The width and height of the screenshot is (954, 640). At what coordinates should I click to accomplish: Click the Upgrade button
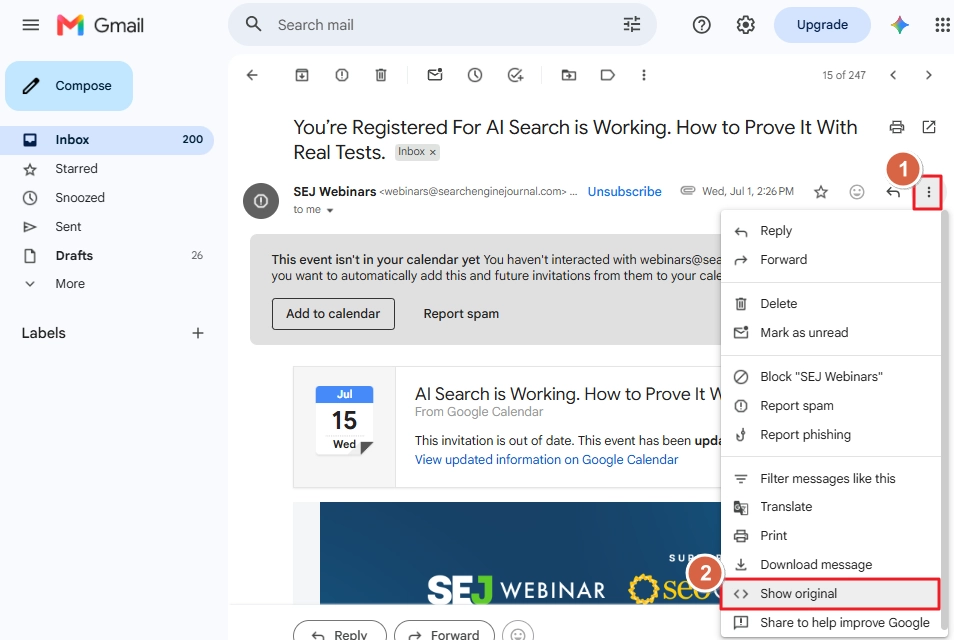pos(822,25)
